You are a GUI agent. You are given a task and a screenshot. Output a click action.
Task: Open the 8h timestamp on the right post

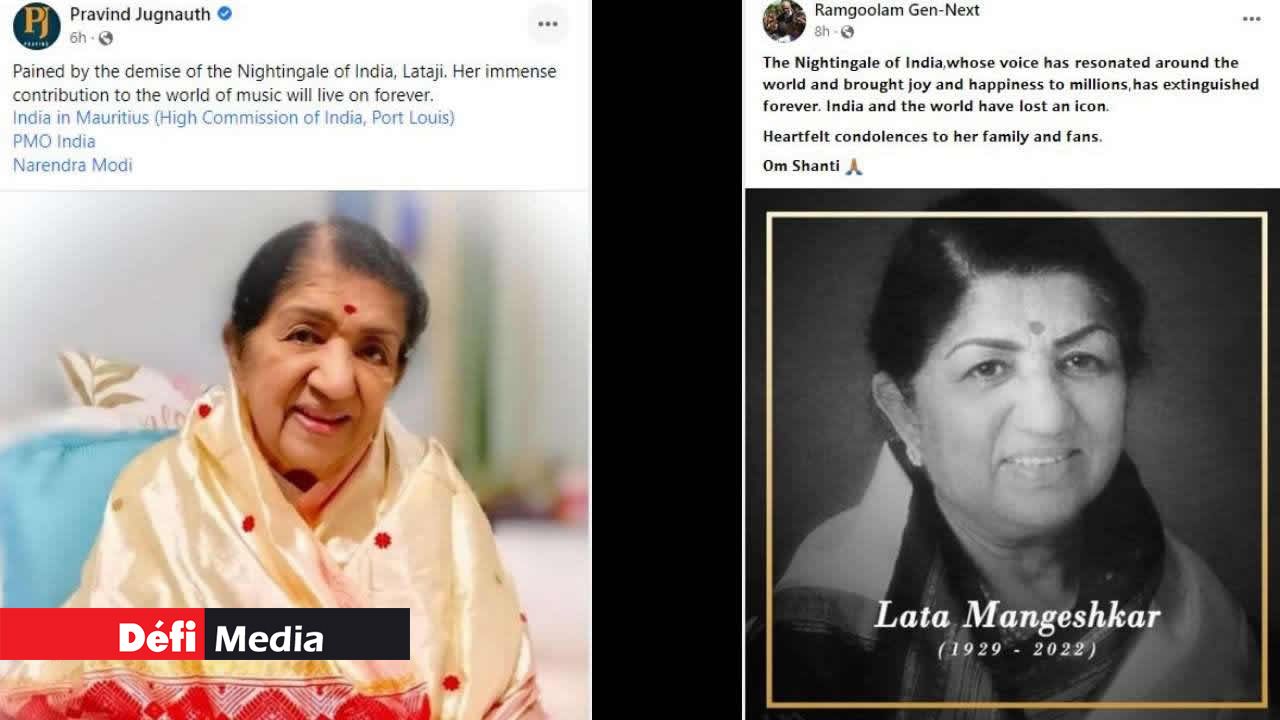pos(822,32)
